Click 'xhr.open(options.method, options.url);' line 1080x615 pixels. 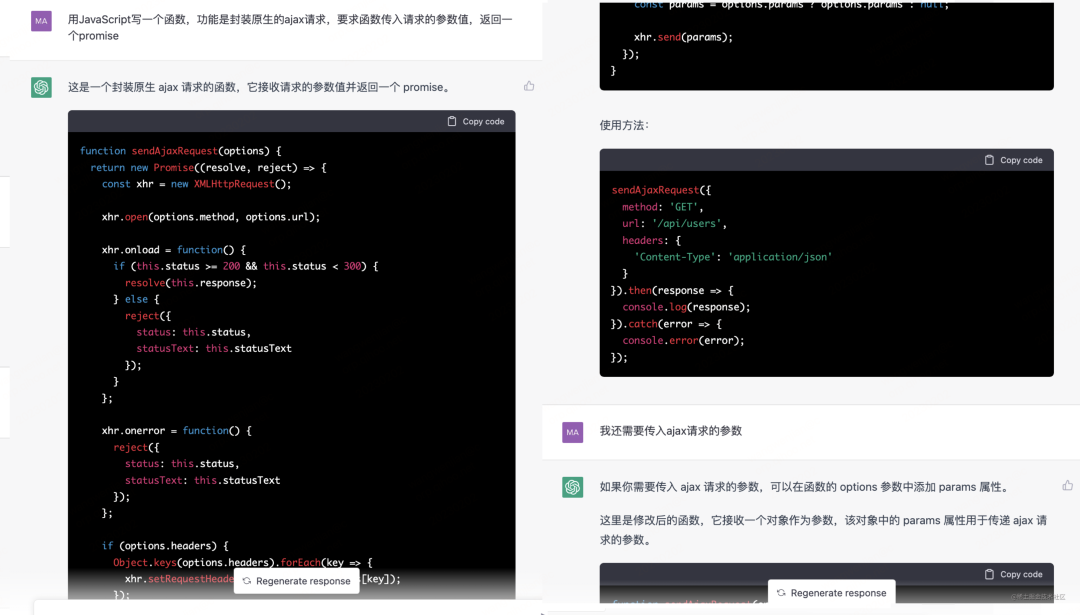[x=211, y=217]
